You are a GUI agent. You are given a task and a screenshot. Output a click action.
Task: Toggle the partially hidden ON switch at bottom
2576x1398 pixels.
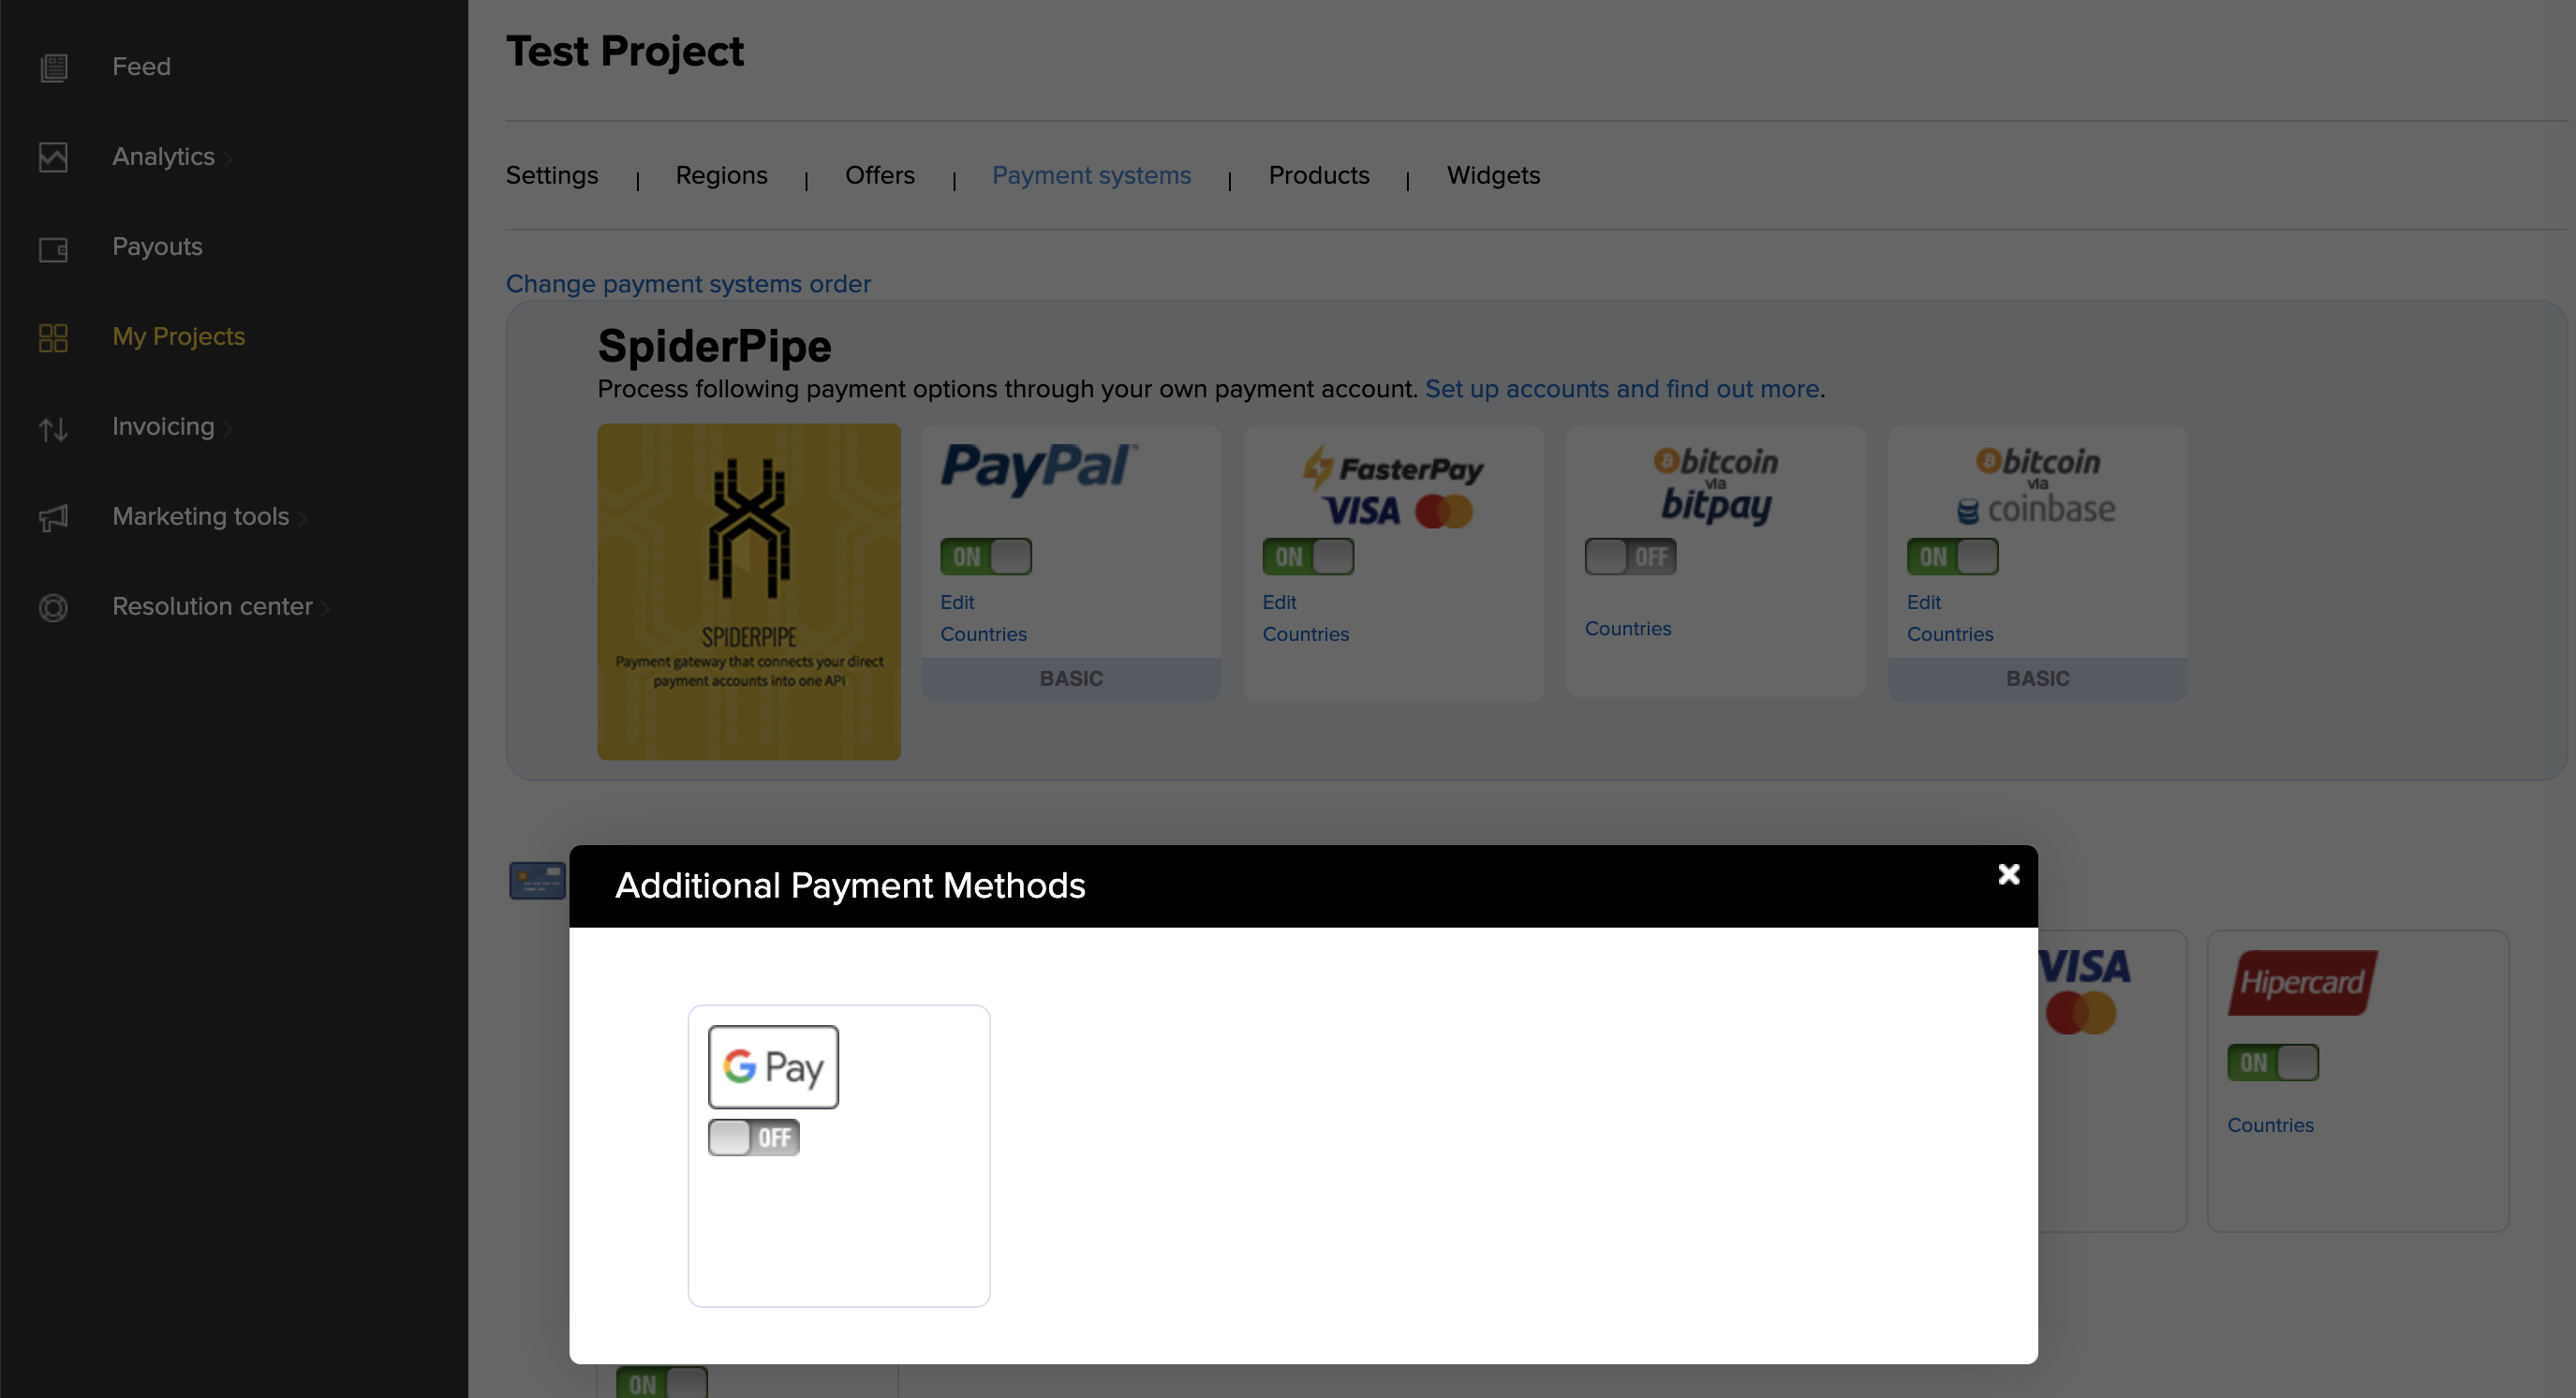(661, 1383)
